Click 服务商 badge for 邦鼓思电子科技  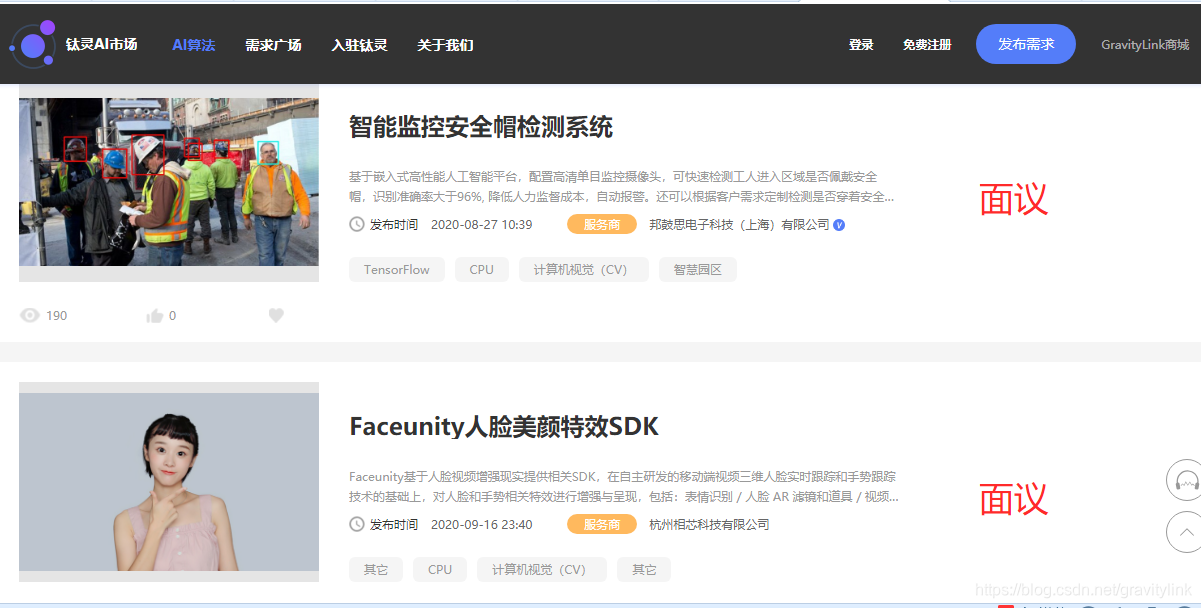[x=602, y=224]
